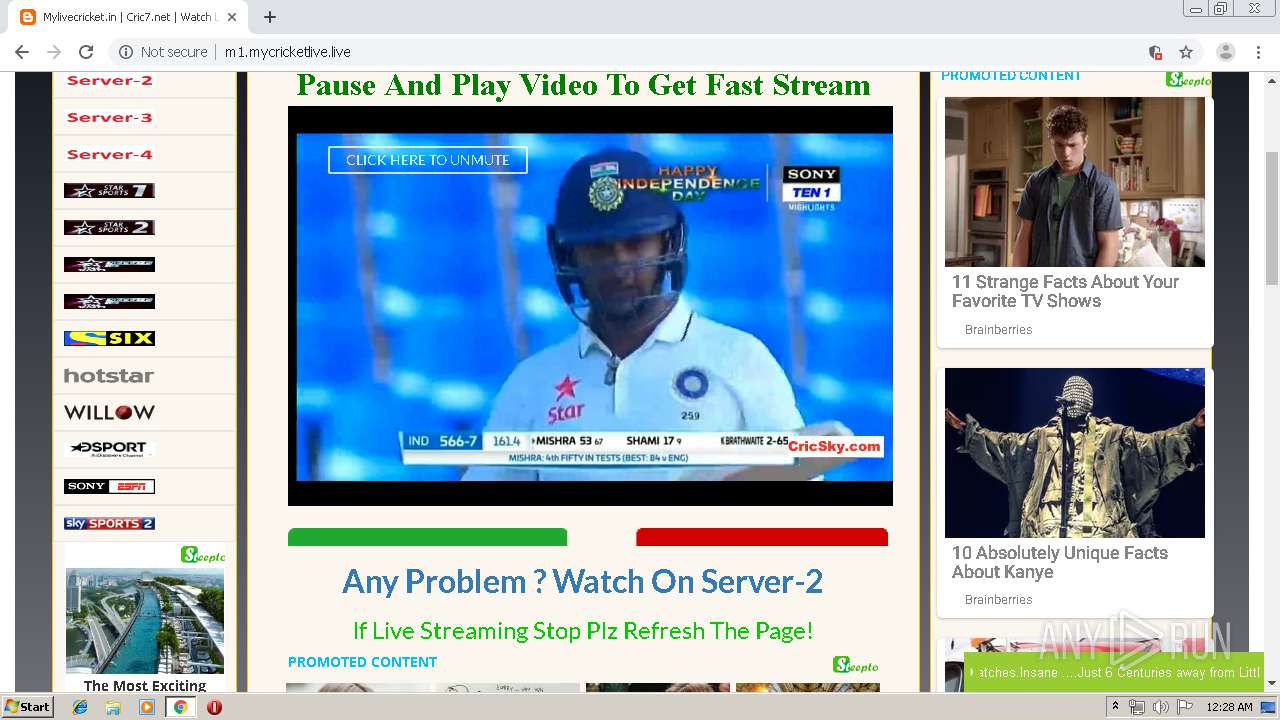Open the hotstar channel
The height and width of the screenshot is (720, 1280).
coord(109,376)
